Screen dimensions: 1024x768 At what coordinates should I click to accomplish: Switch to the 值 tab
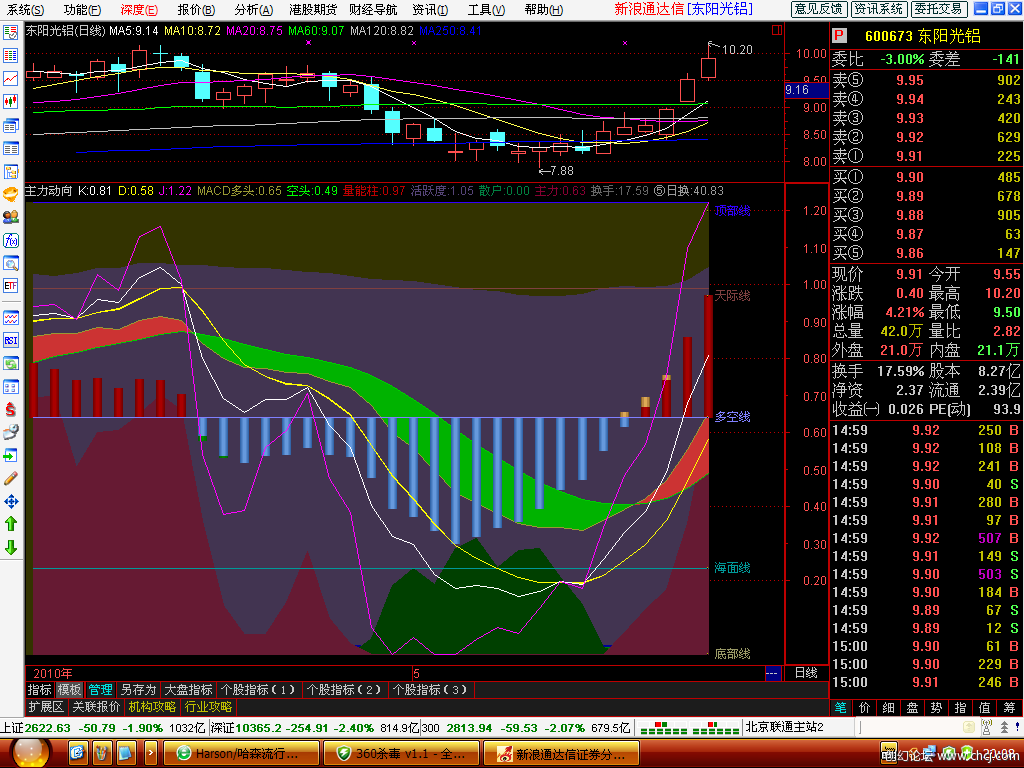point(985,707)
